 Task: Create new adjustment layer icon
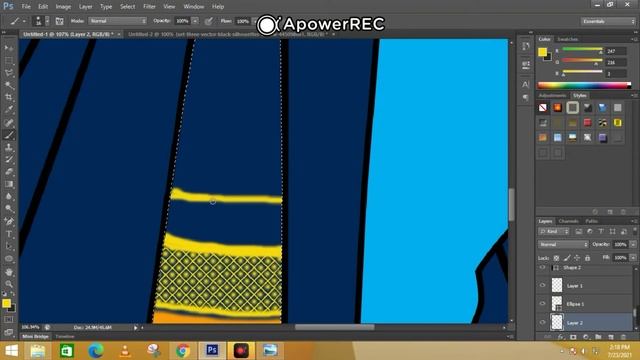tap(586, 337)
